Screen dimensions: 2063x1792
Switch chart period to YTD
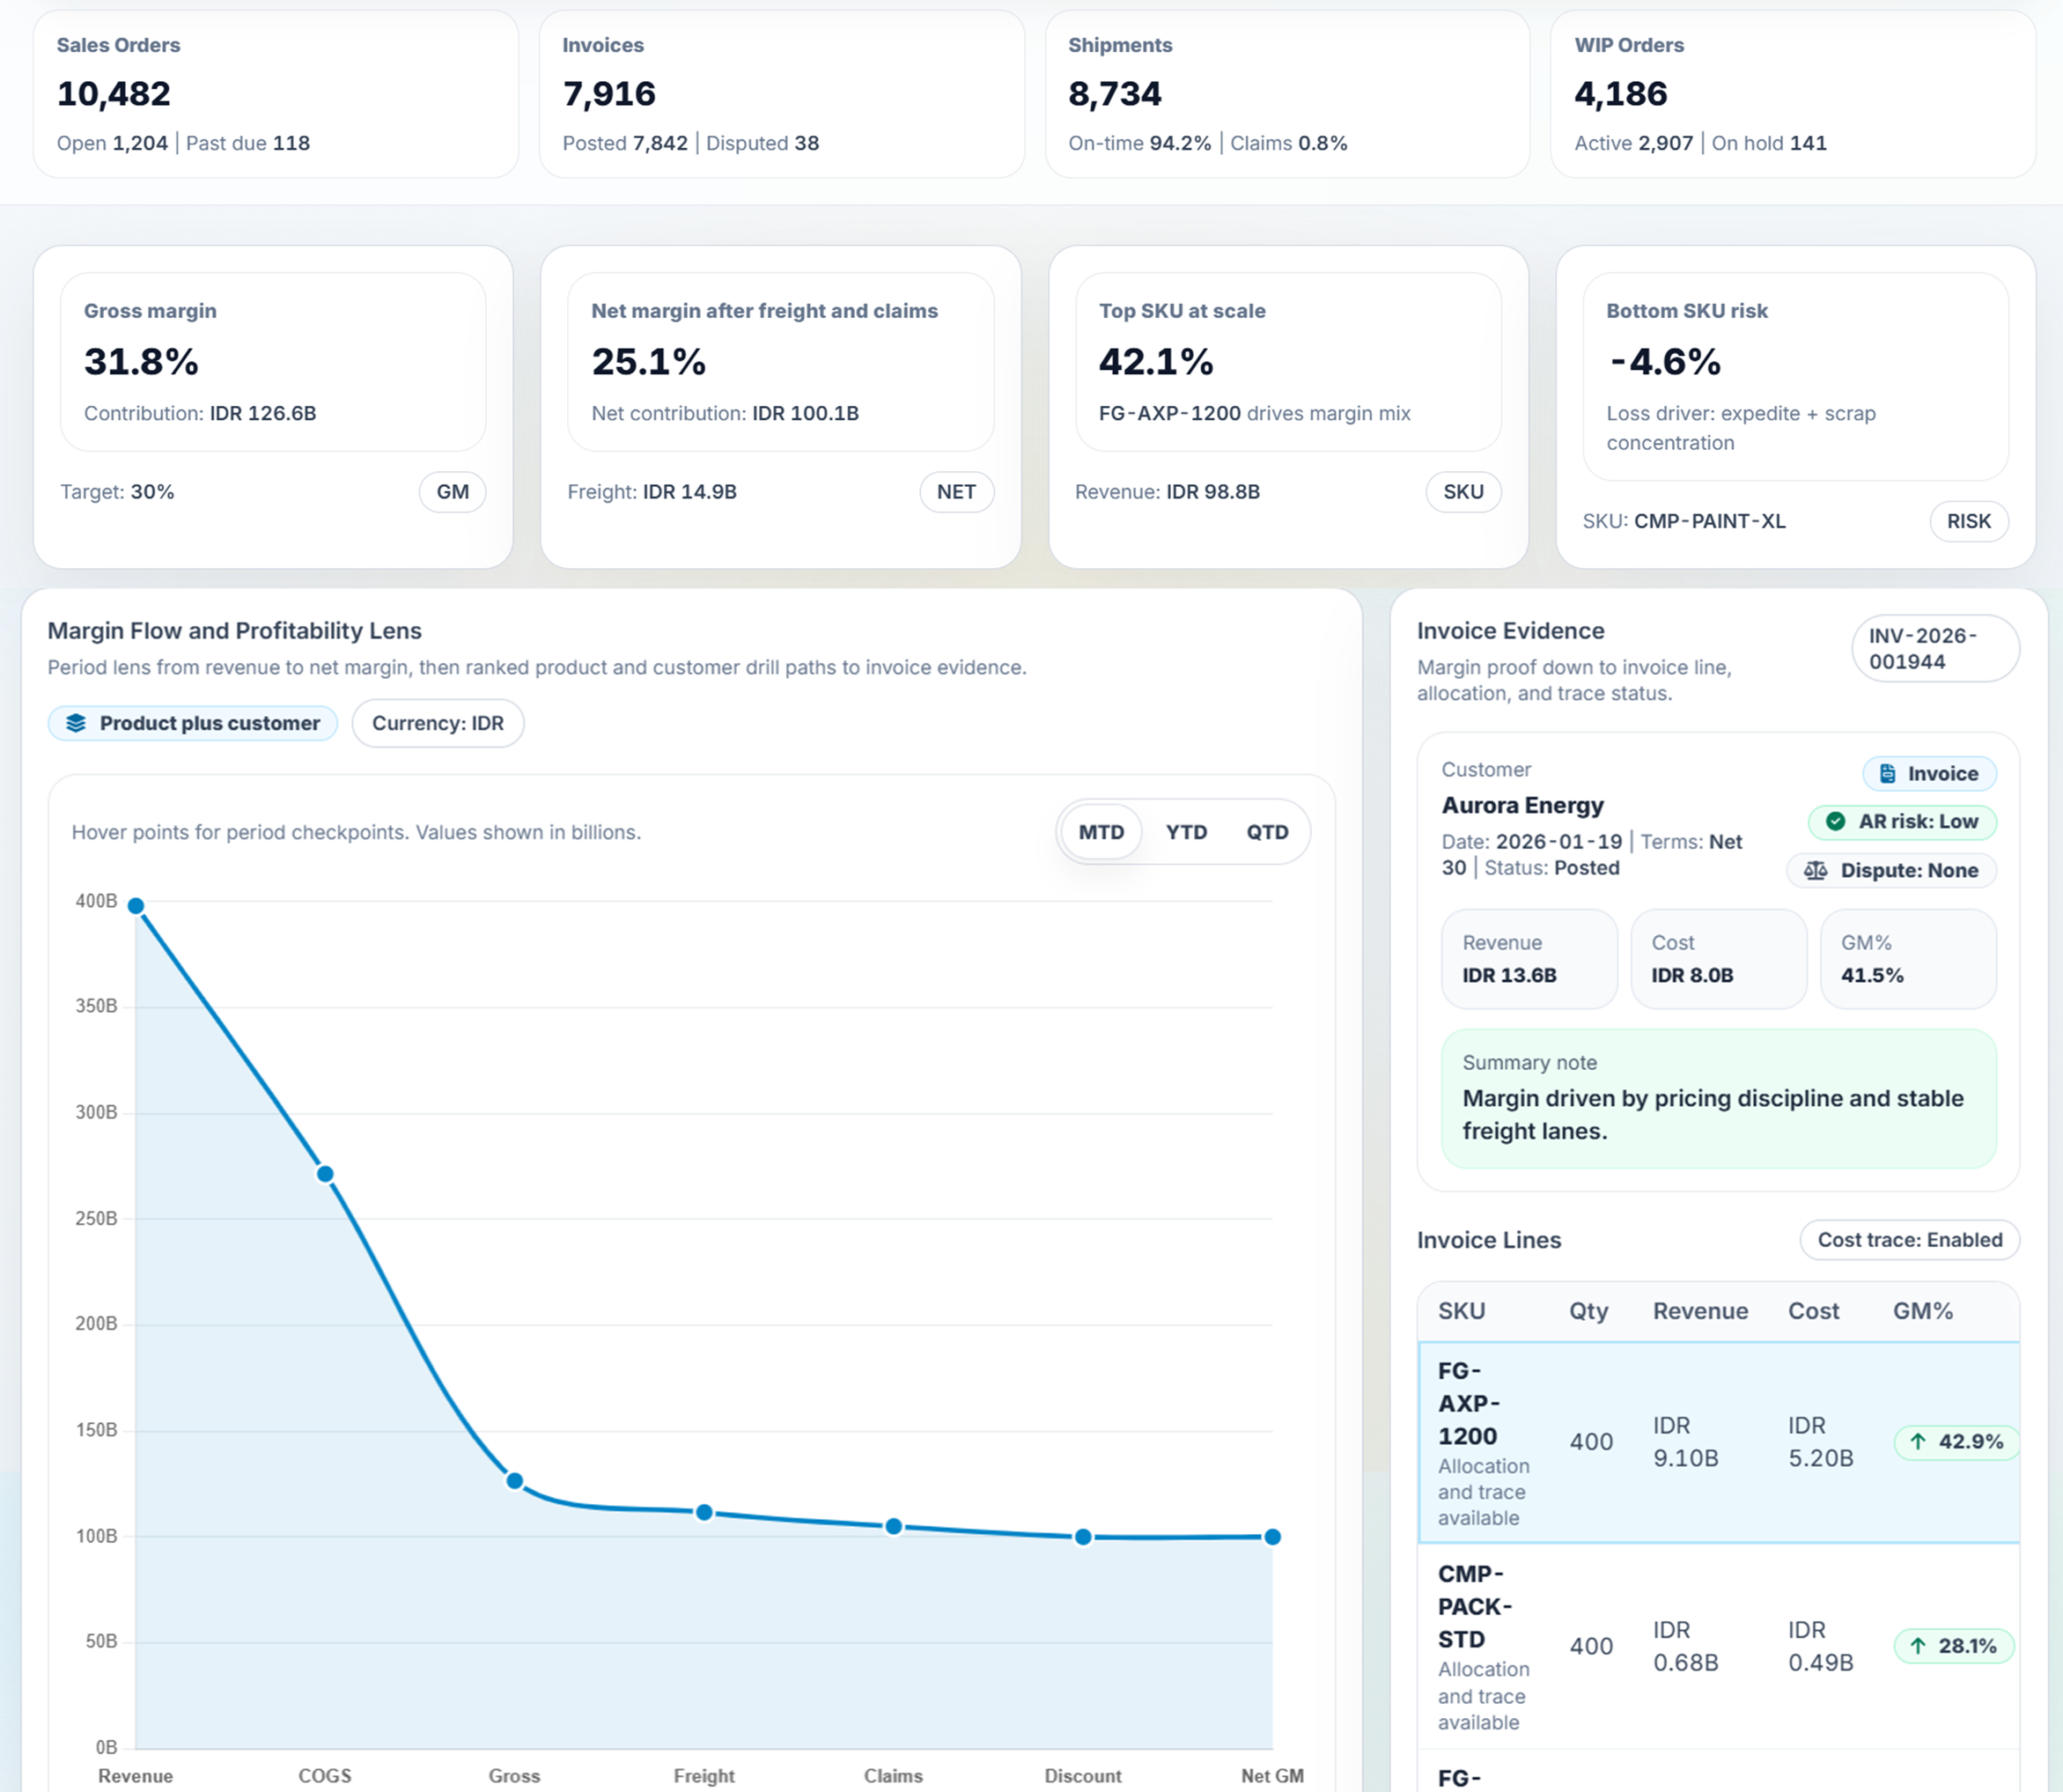(x=1186, y=831)
